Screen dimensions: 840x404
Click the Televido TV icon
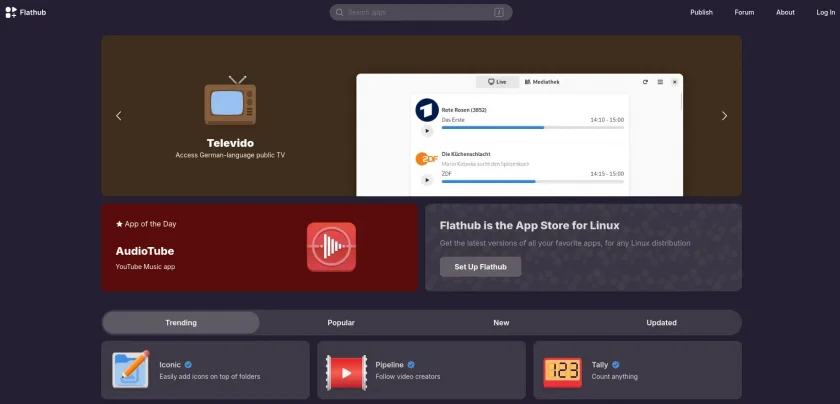[230, 100]
